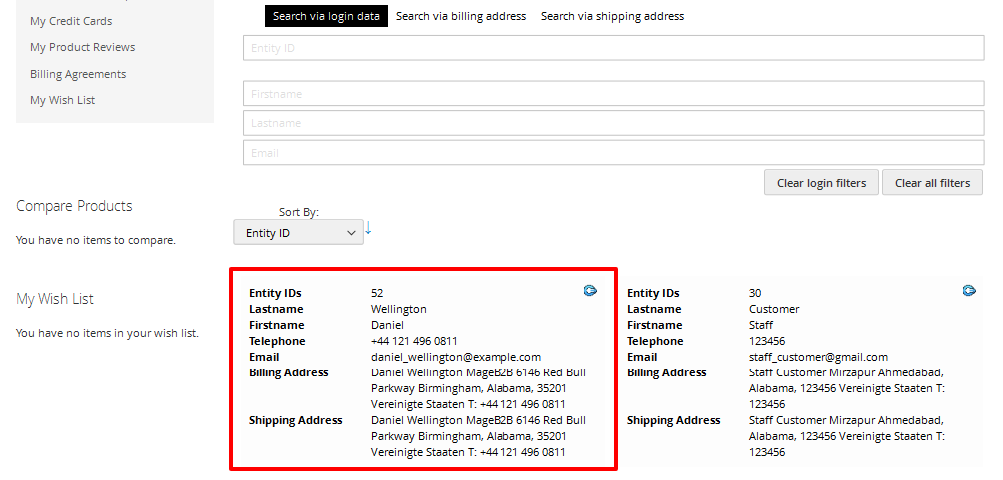
Task: Click login-as icon for Staff Customer
Action: point(968,291)
